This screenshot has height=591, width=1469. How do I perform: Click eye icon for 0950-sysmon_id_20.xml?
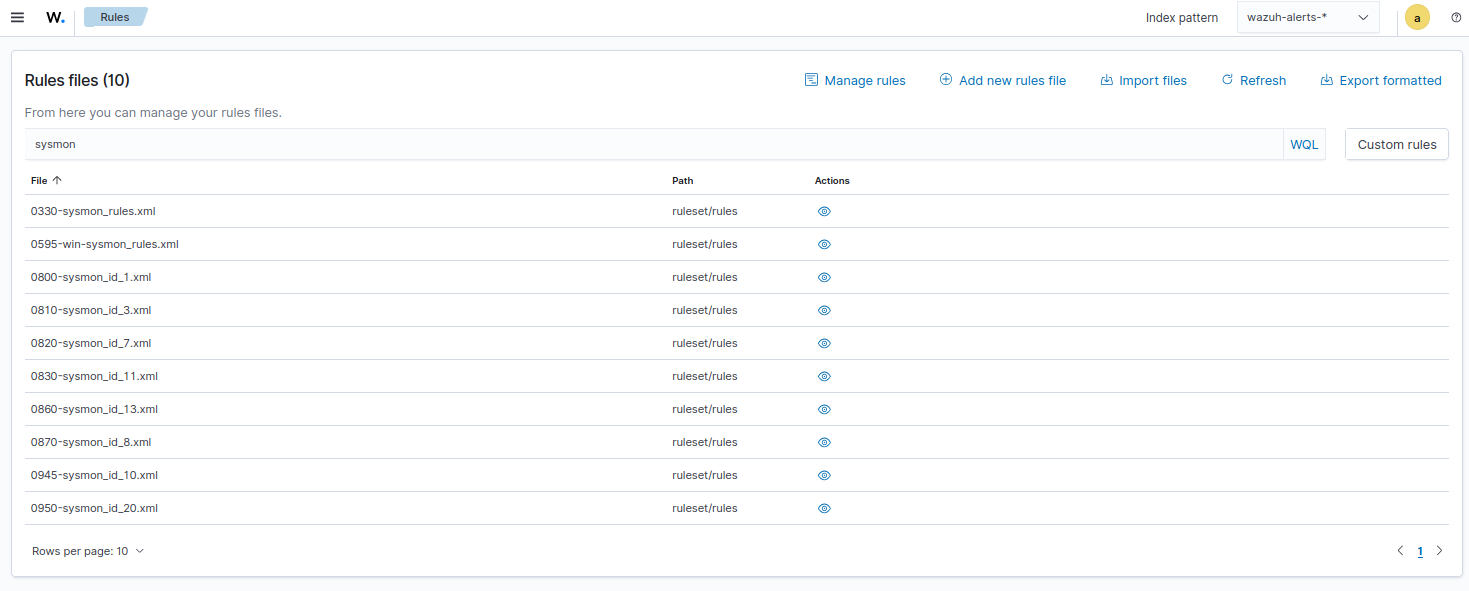(x=824, y=509)
